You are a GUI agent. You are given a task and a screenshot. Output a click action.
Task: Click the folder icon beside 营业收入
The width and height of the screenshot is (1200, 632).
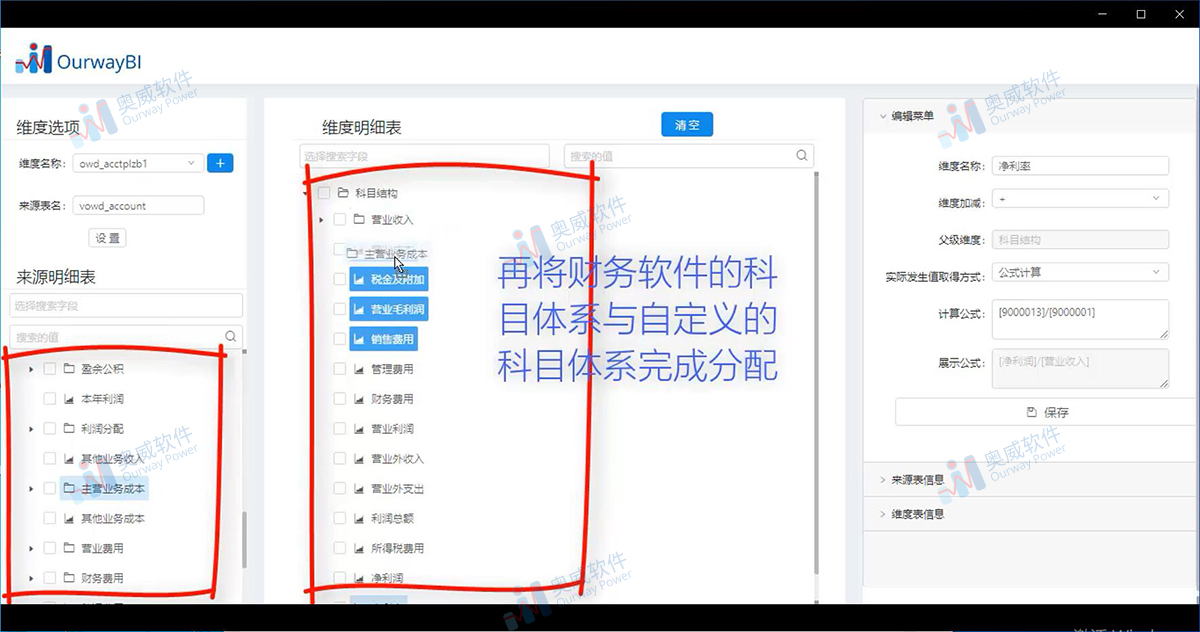point(360,220)
